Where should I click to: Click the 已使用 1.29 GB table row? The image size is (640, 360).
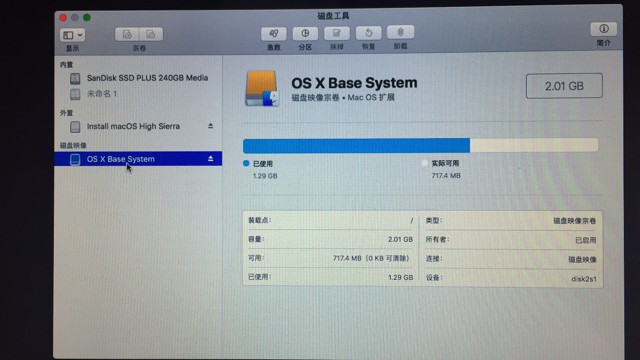(x=331, y=277)
